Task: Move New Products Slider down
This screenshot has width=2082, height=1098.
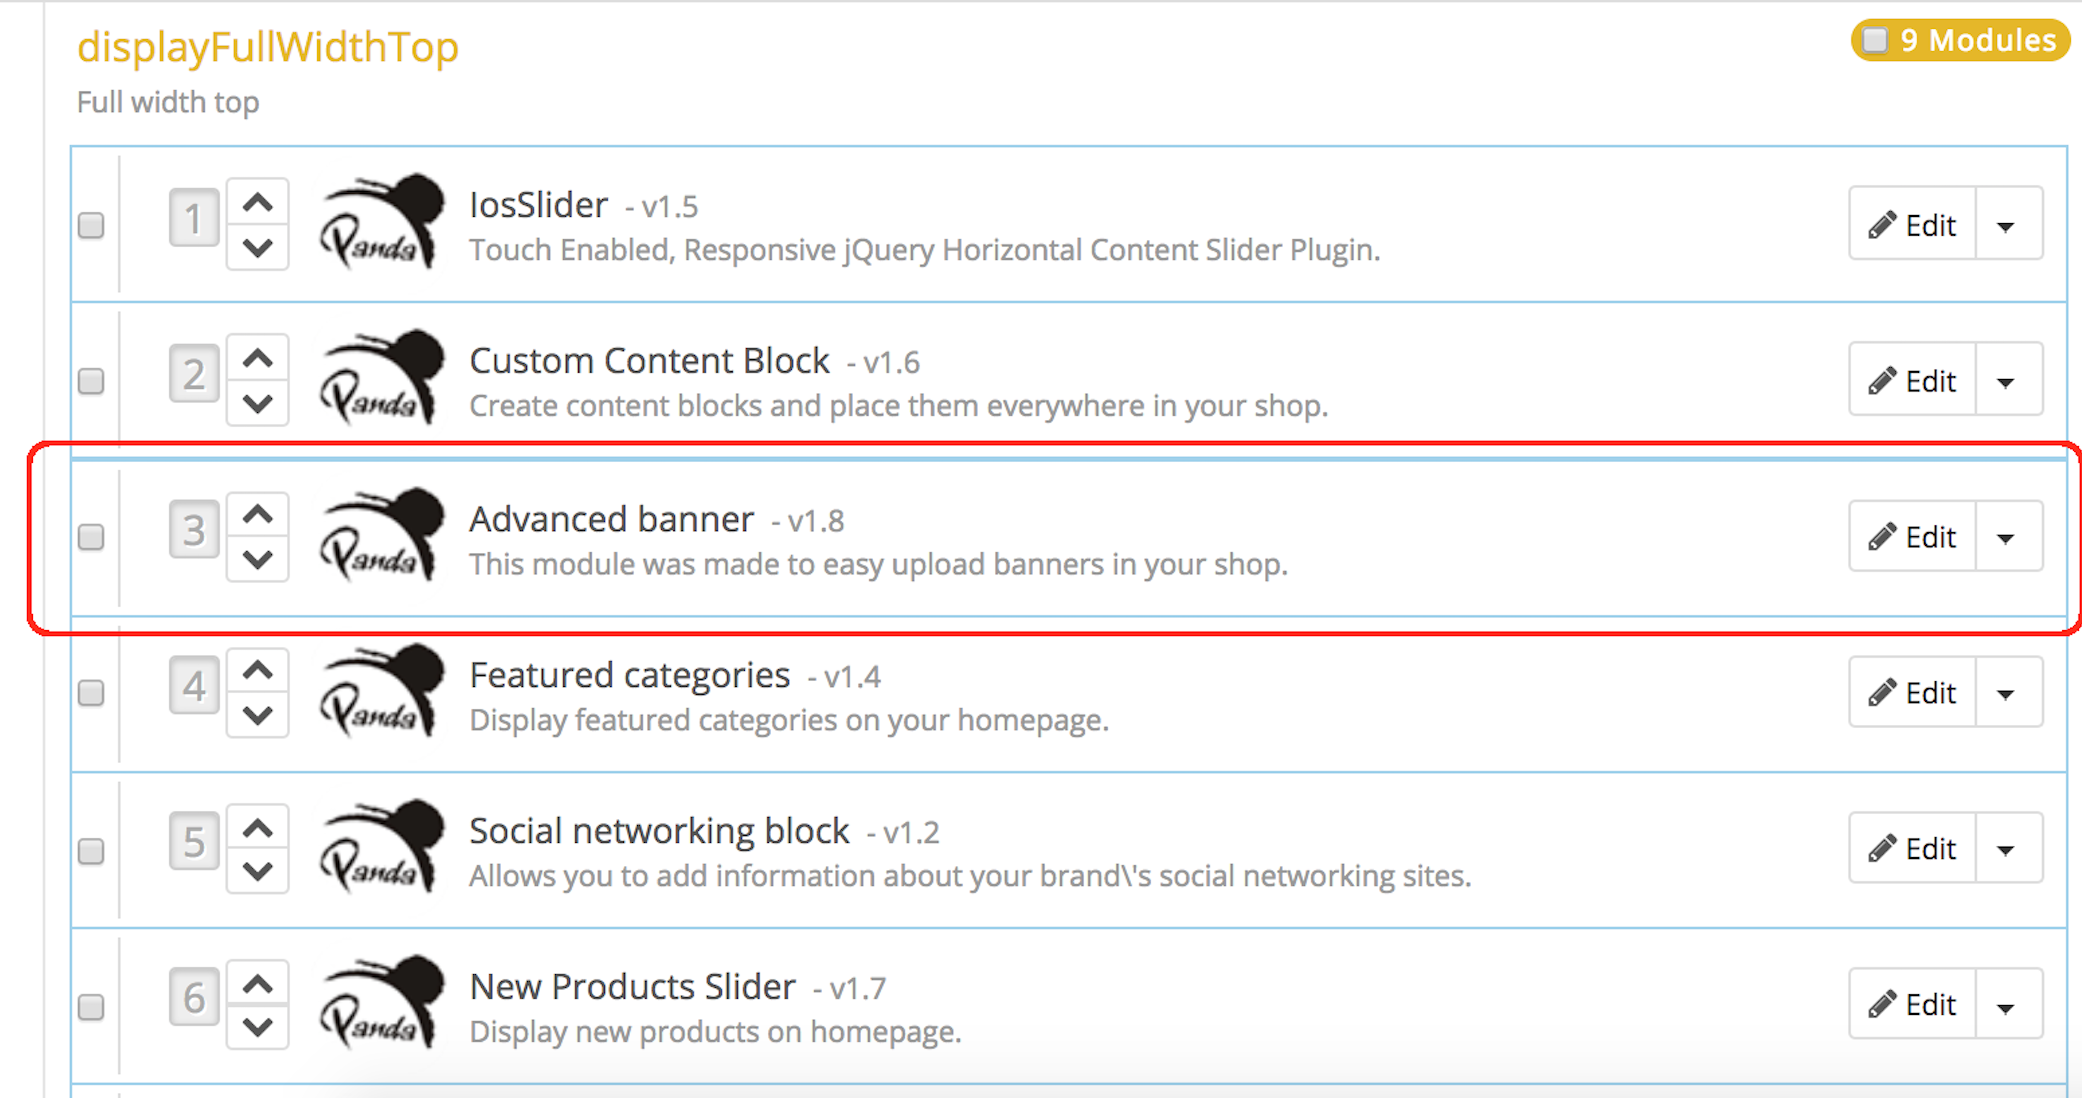Action: pos(258,1027)
